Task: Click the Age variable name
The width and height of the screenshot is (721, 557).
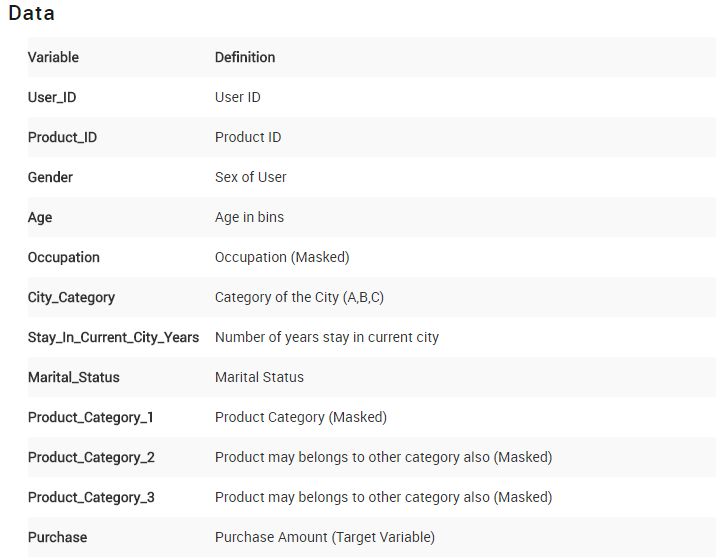Action: pos(40,217)
